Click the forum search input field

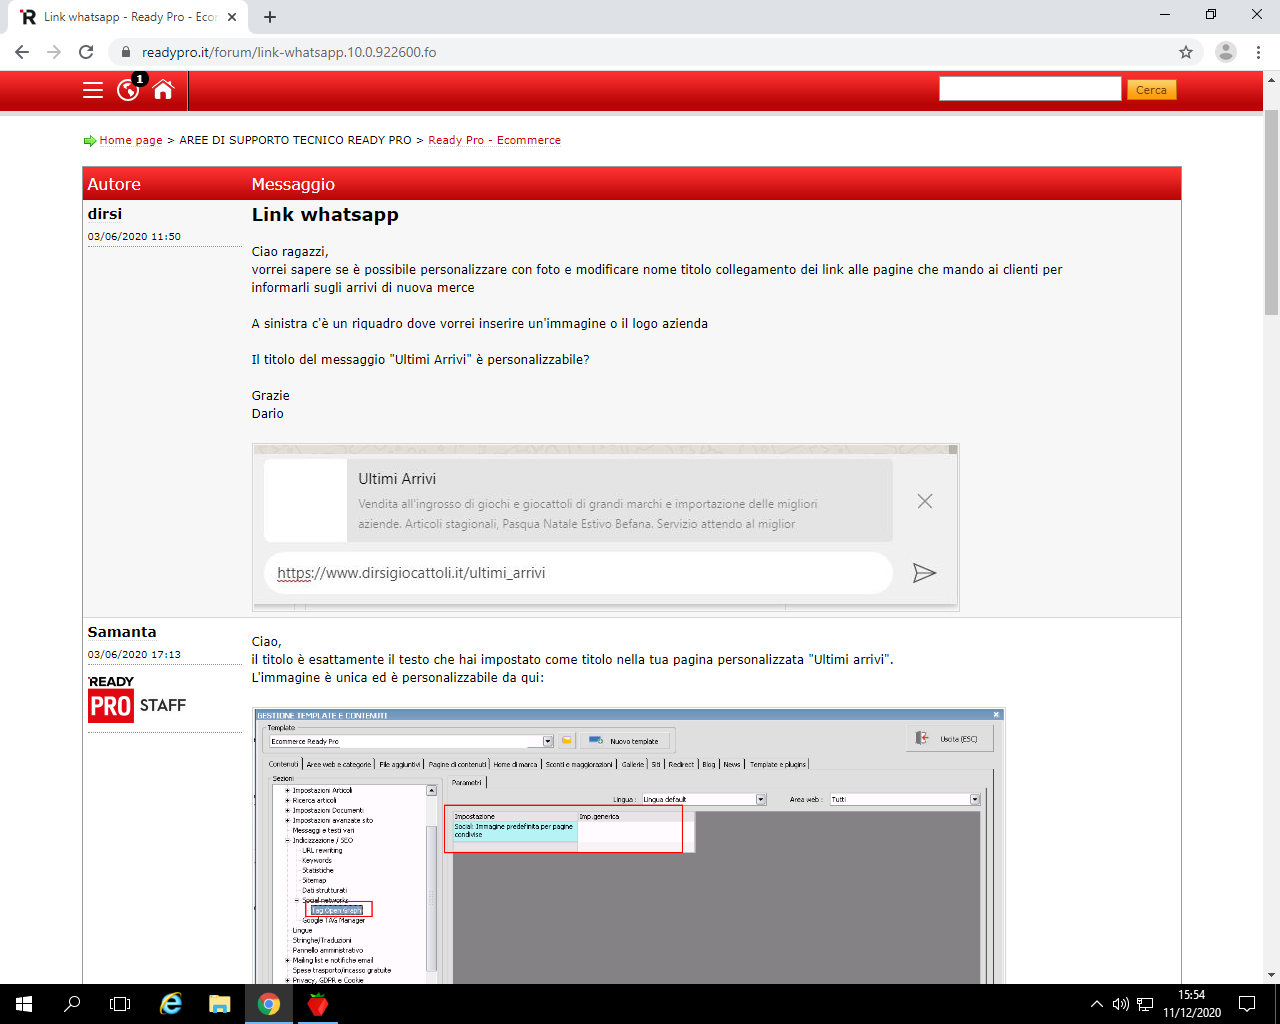1030,89
